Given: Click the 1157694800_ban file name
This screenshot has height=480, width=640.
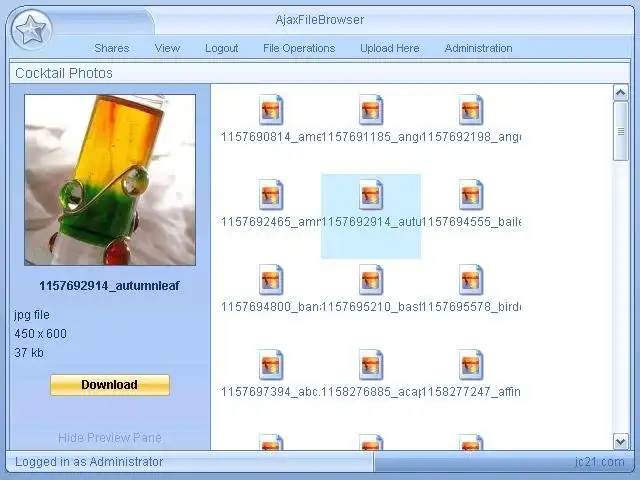Looking at the screenshot, I should [x=271, y=307].
